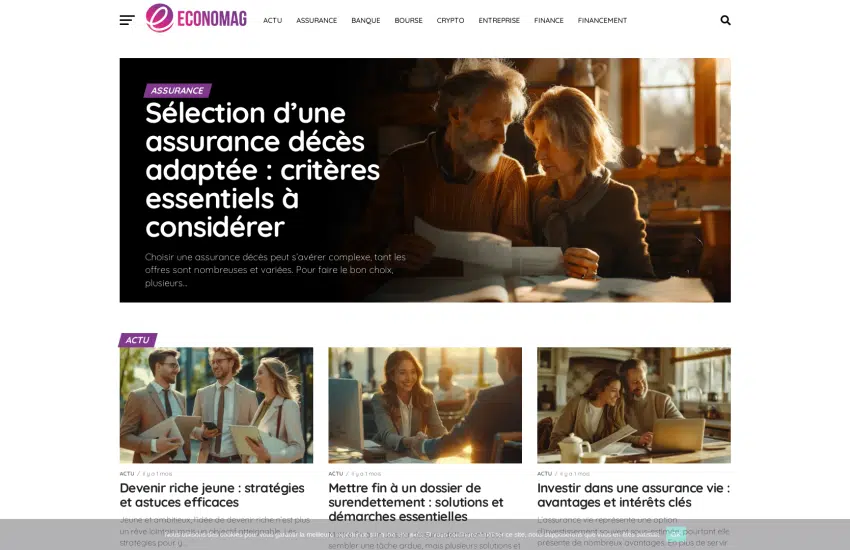Go to the BANQUE section
The width and height of the screenshot is (850, 550).
[x=366, y=21]
